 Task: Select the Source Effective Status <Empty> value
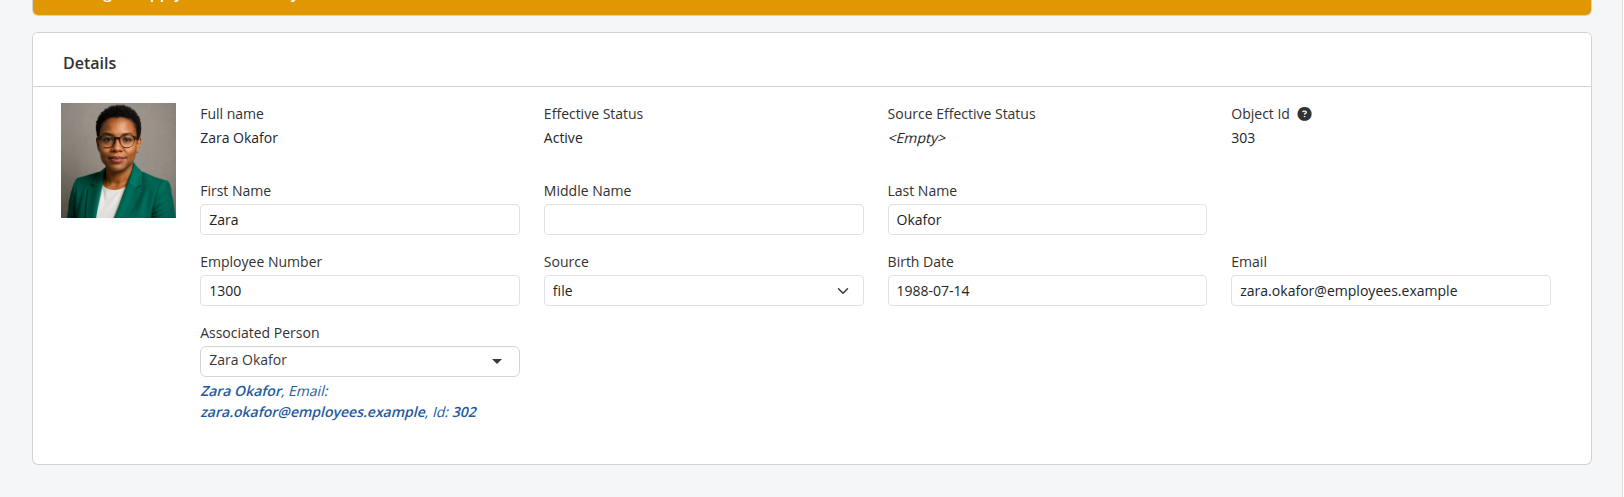pyautogui.click(x=917, y=138)
